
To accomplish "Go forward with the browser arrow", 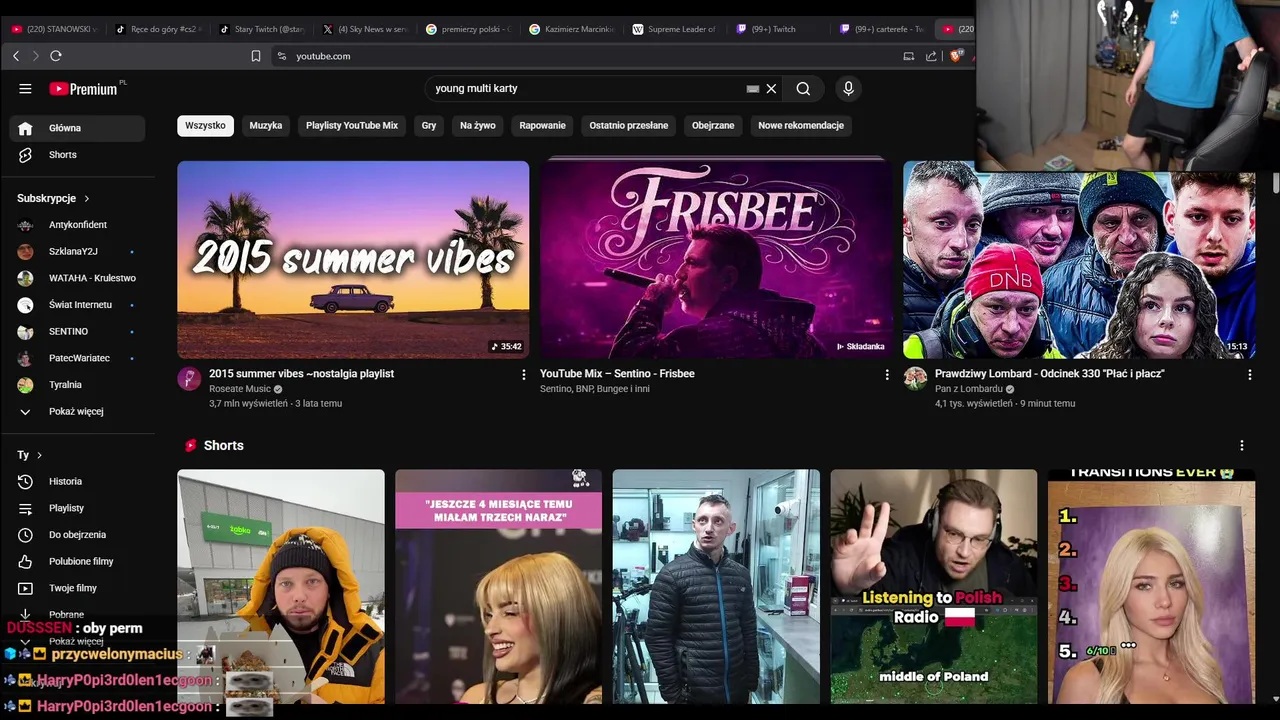I will tap(36, 56).
